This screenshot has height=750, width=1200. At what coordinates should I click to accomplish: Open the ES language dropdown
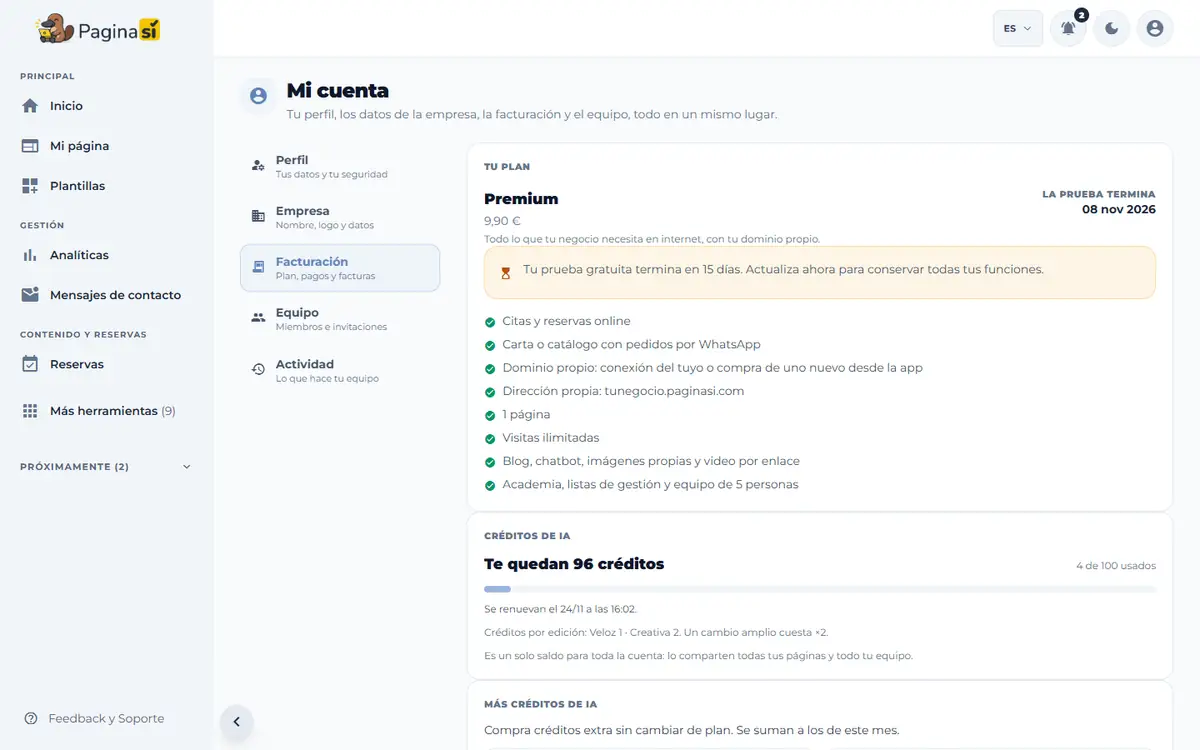click(x=1018, y=28)
